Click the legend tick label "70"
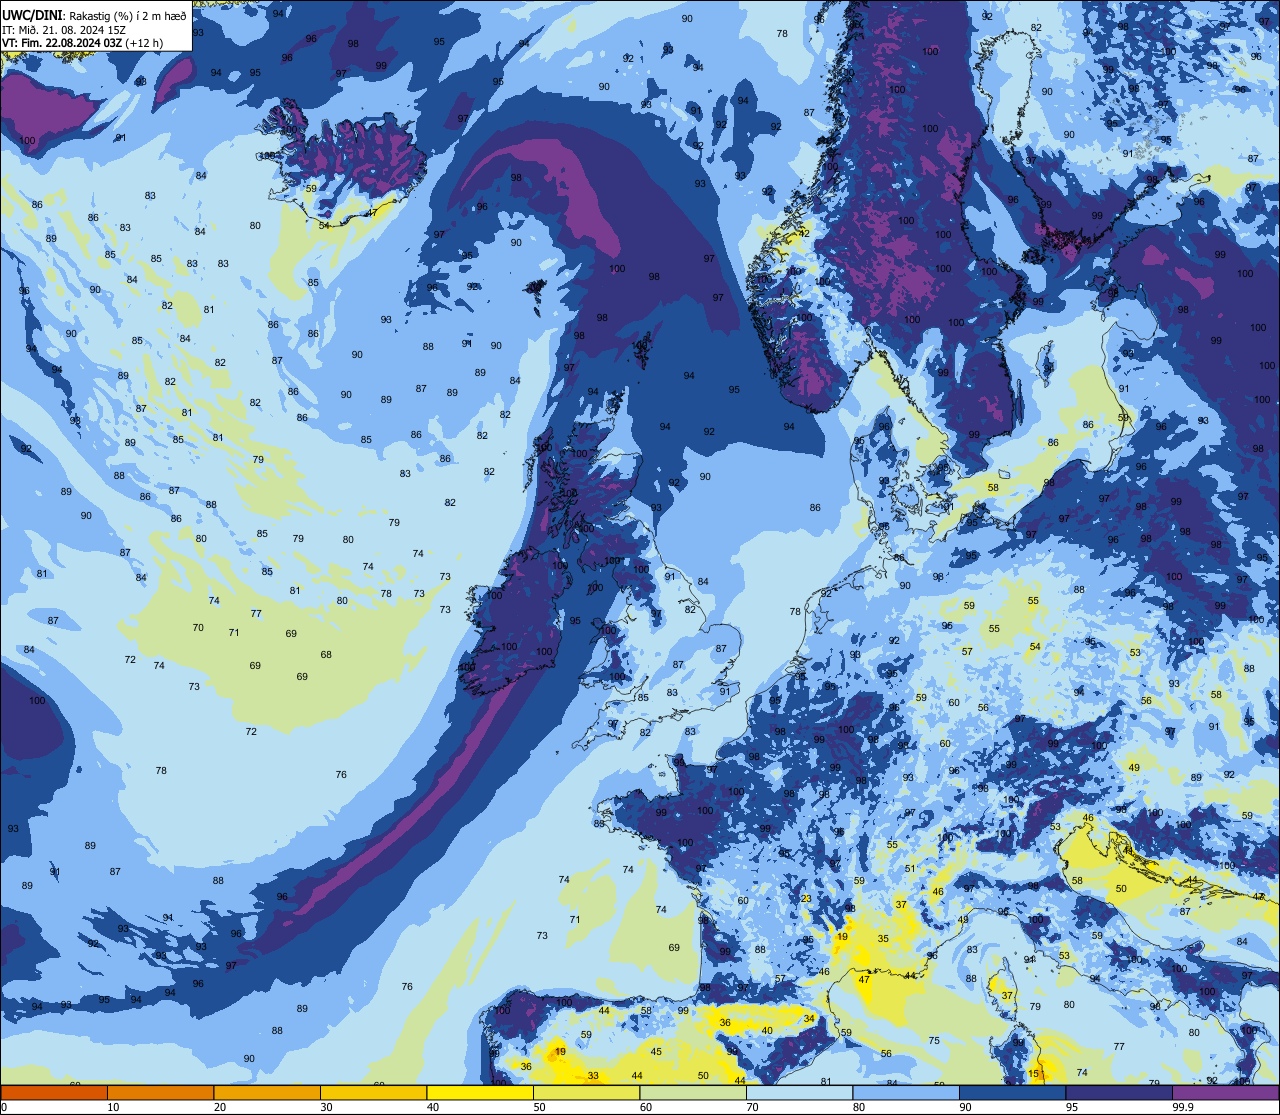The width and height of the screenshot is (1280, 1115). (x=752, y=1107)
